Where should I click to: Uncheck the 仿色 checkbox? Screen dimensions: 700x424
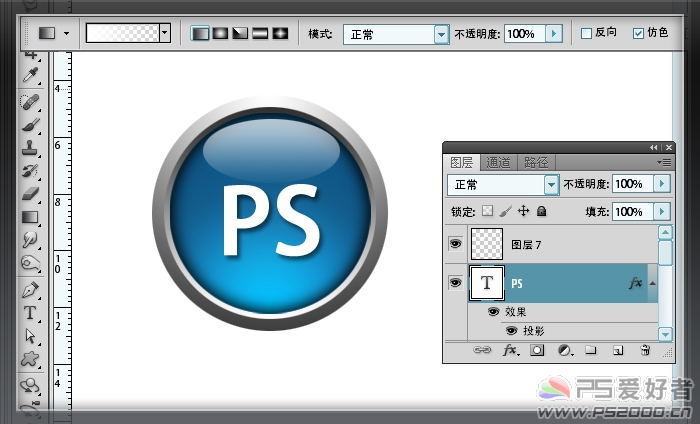pyautogui.click(x=638, y=33)
